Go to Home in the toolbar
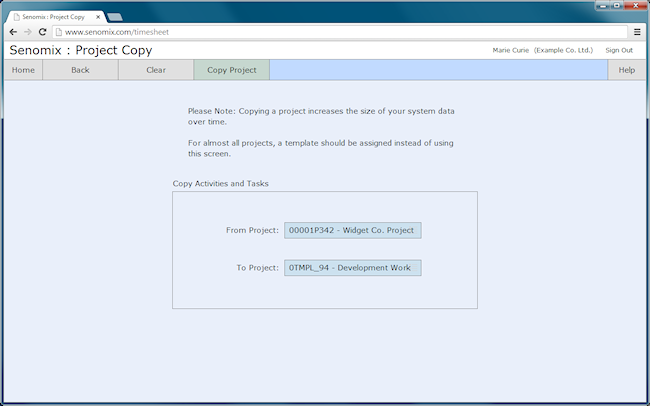Image resolution: width=650 pixels, height=406 pixels. pos(23,70)
